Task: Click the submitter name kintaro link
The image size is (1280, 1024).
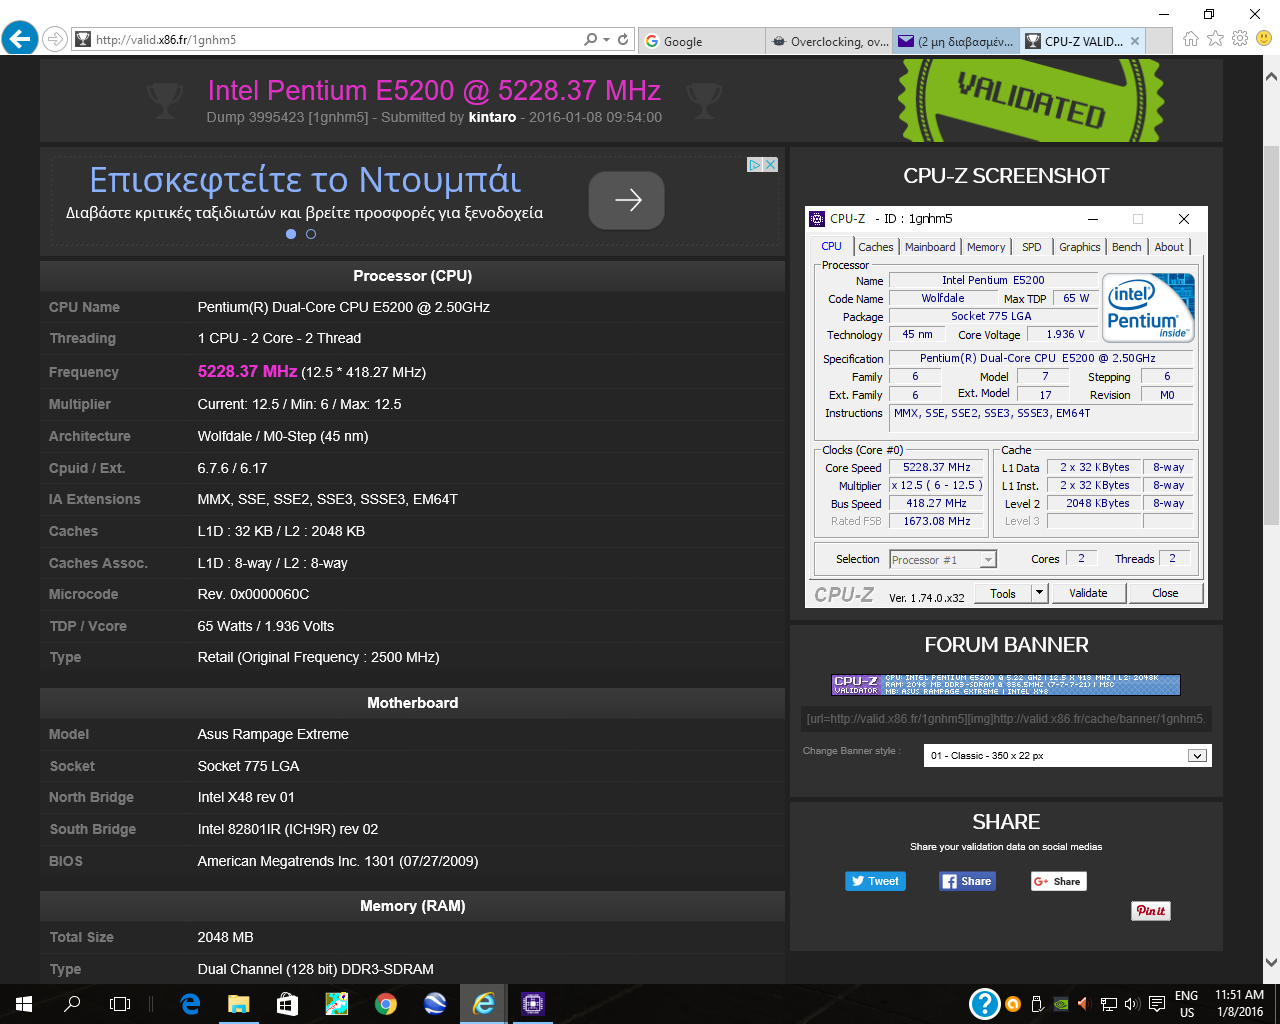Action: click(492, 117)
